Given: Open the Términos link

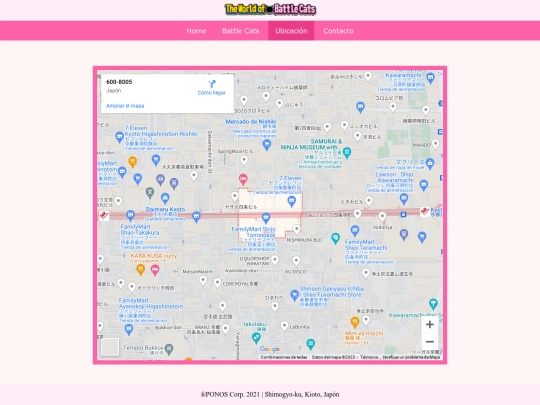Looking at the screenshot, I should click(369, 357).
